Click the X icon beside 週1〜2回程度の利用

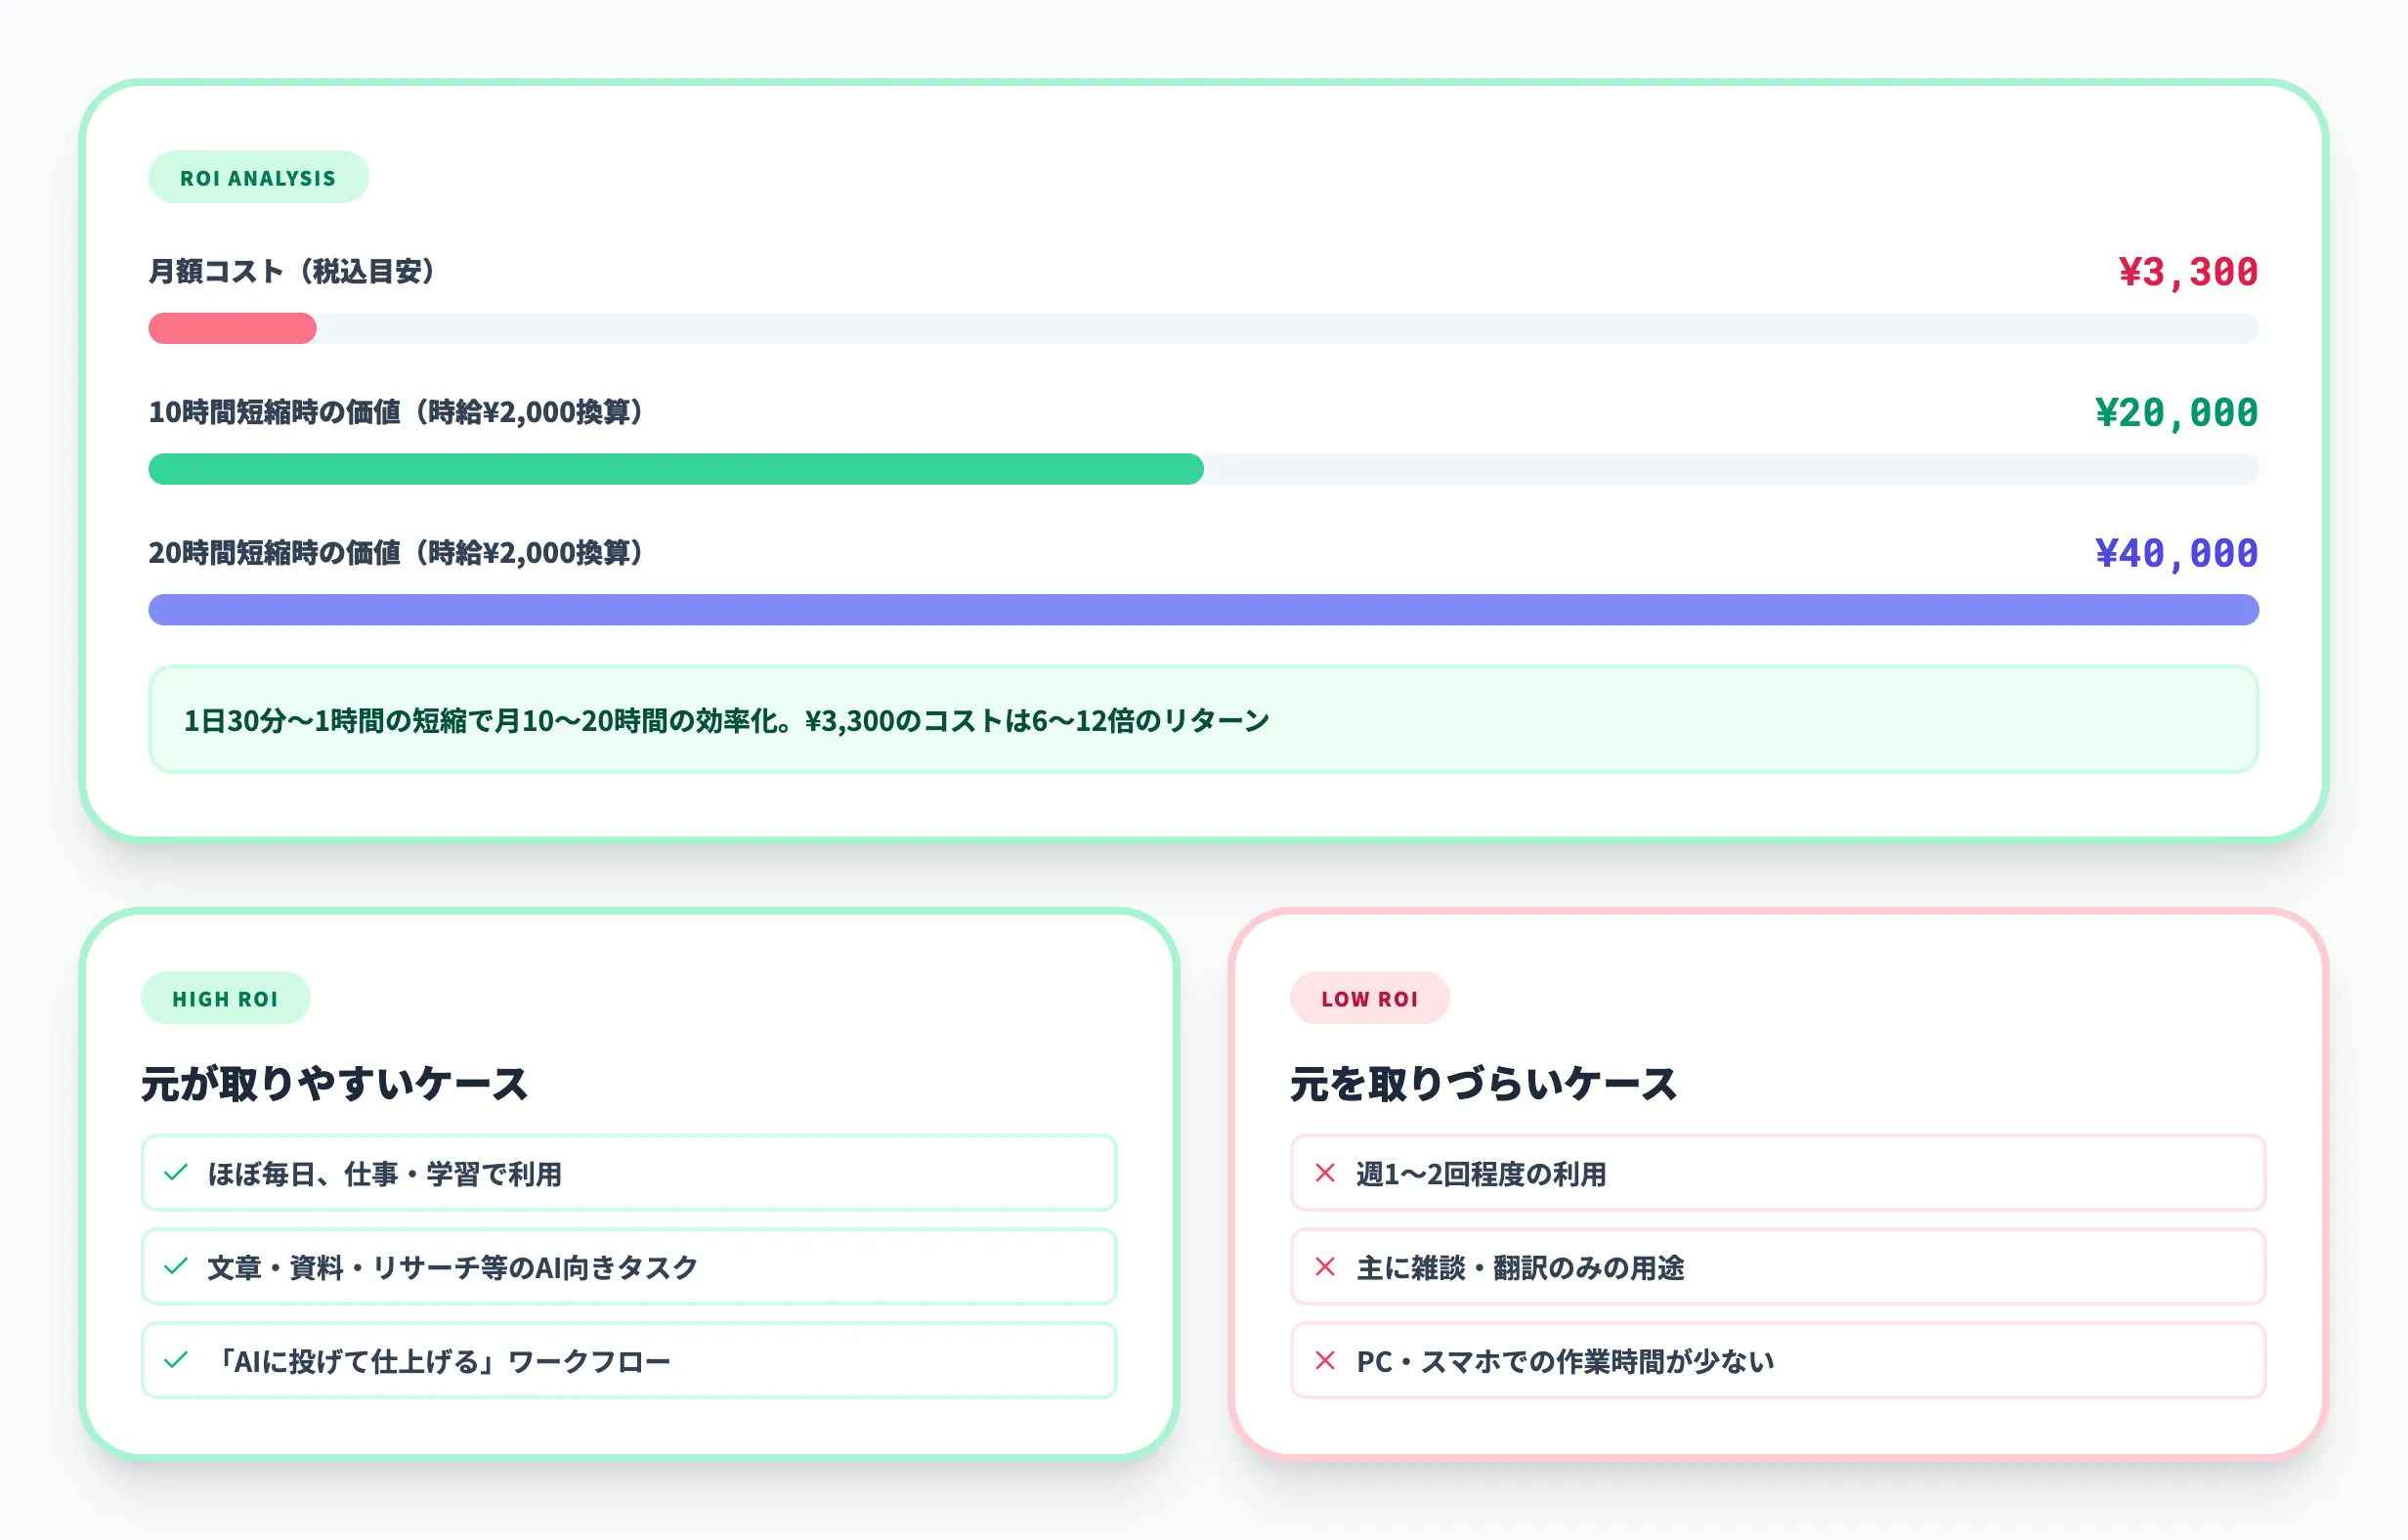pyautogui.click(x=1325, y=1174)
